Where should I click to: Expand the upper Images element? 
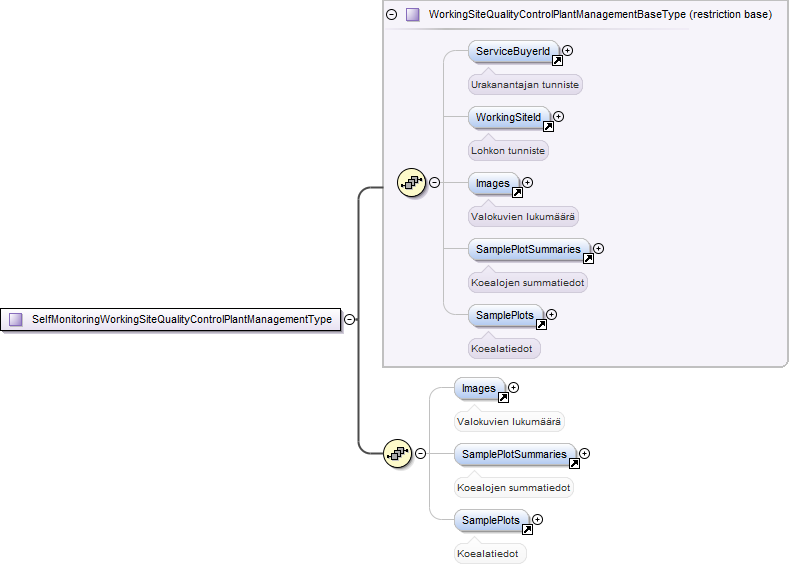pyautogui.click(x=528, y=182)
